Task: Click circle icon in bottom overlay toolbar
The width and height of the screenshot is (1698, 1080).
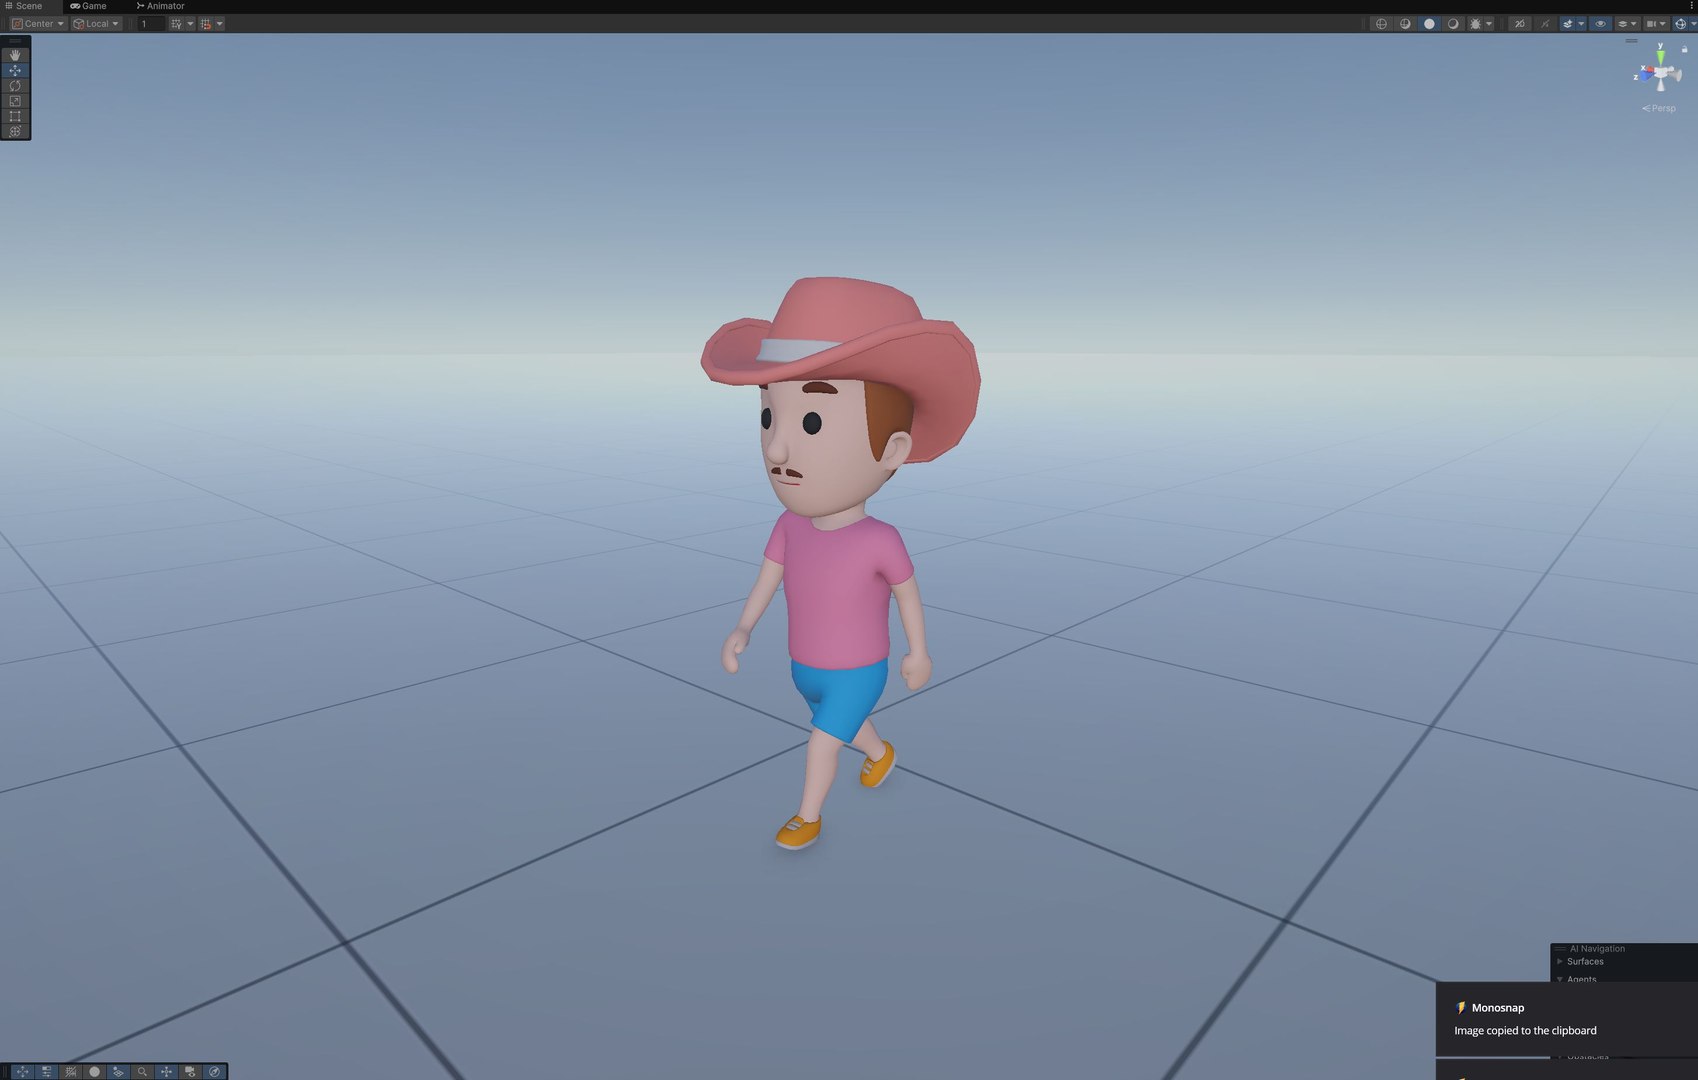Action: [94, 1072]
